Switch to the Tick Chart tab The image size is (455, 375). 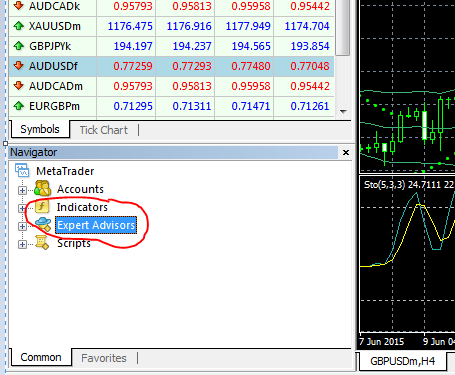[104, 130]
